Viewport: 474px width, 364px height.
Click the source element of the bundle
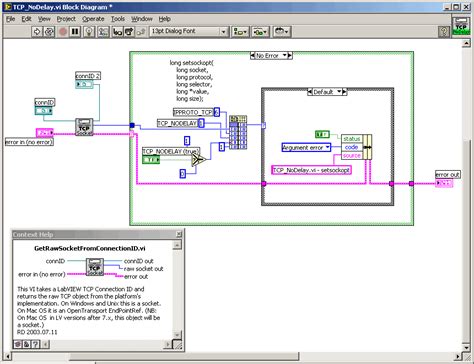click(352, 155)
